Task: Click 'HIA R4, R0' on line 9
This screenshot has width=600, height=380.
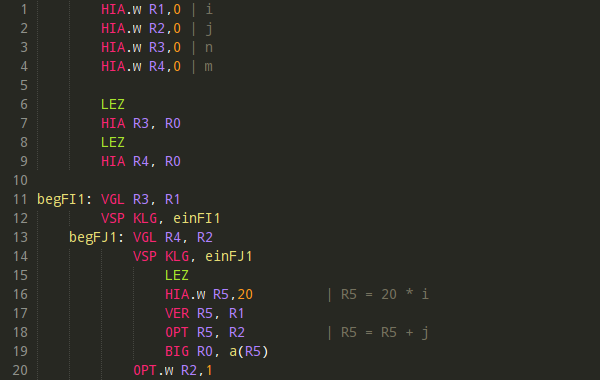Action: pos(141,161)
